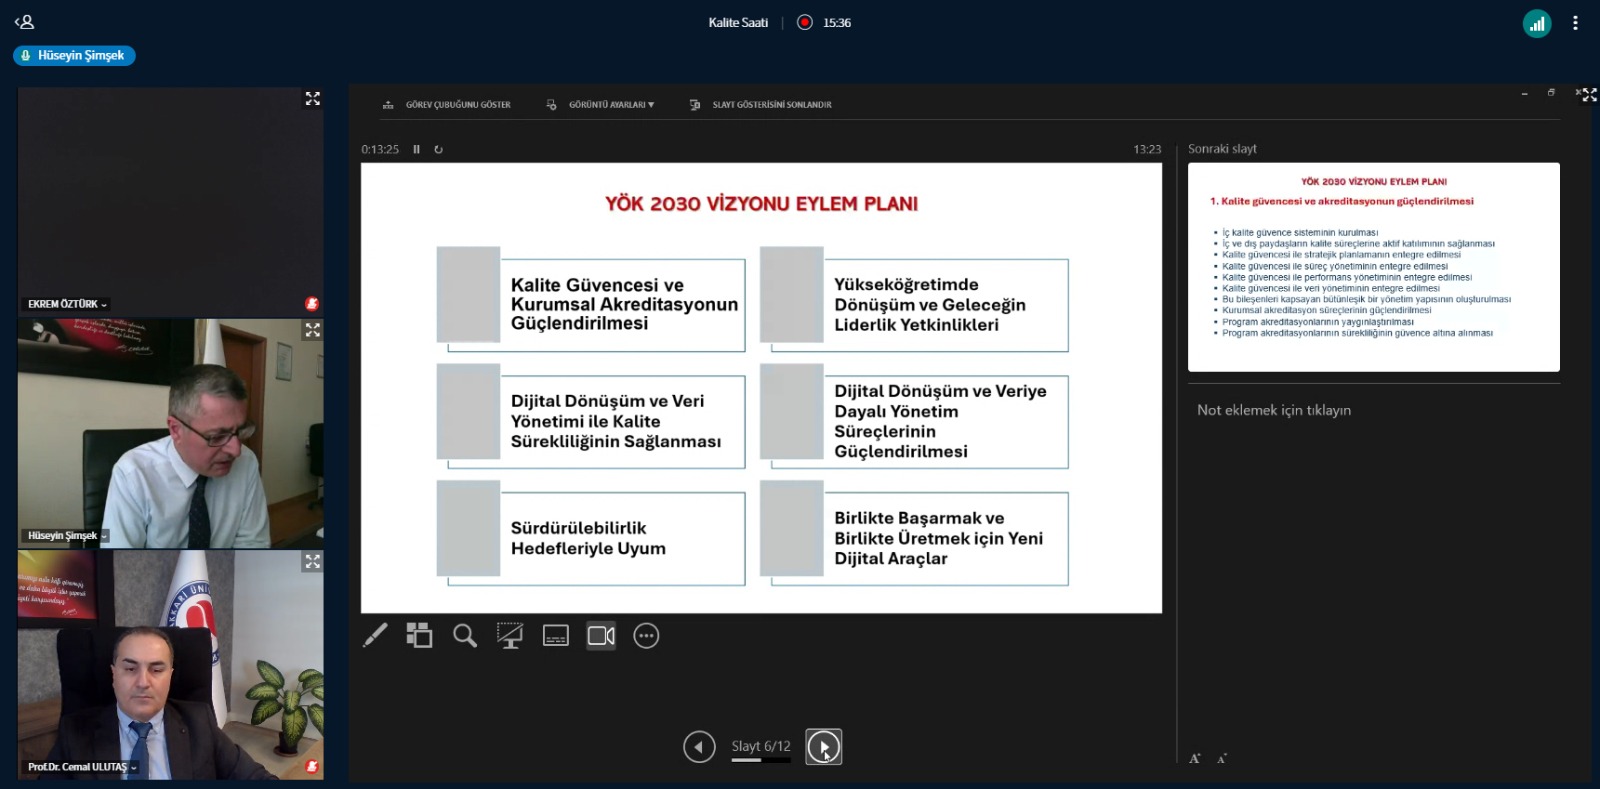Click the magnifier zoom into slide icon
The height and width of the screenshot is (789, 1600).
(x=464, y=636)
